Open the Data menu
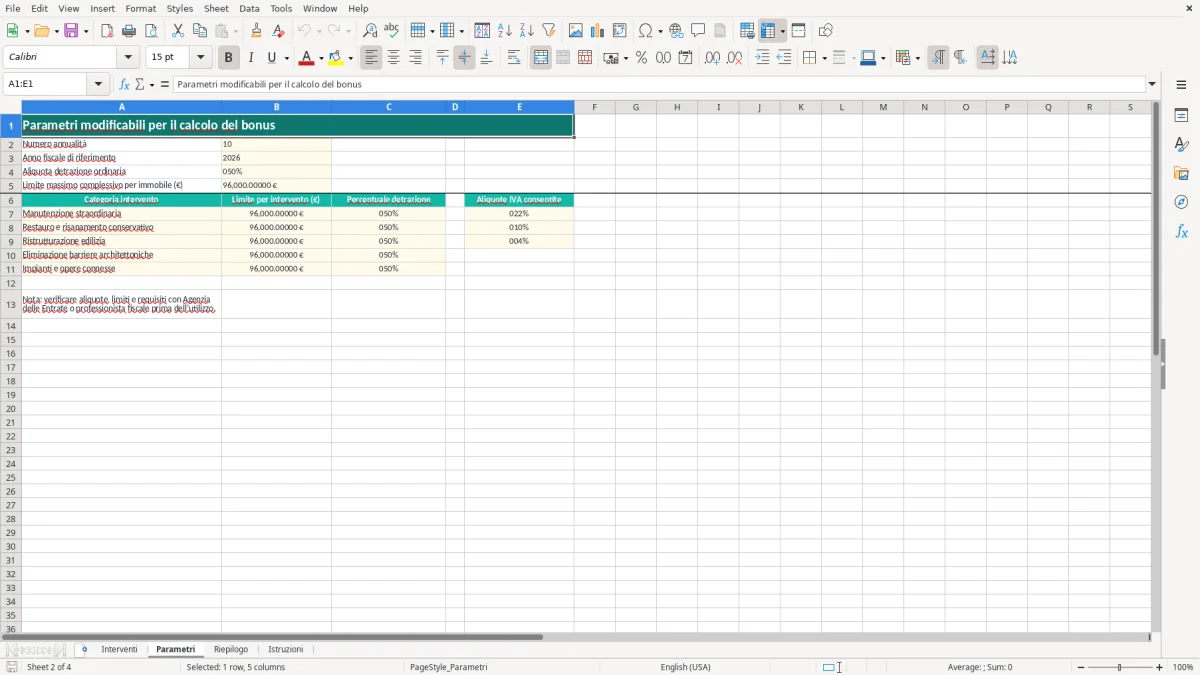This screenshot has height=675, width=1200. click(x=249, y=8)
